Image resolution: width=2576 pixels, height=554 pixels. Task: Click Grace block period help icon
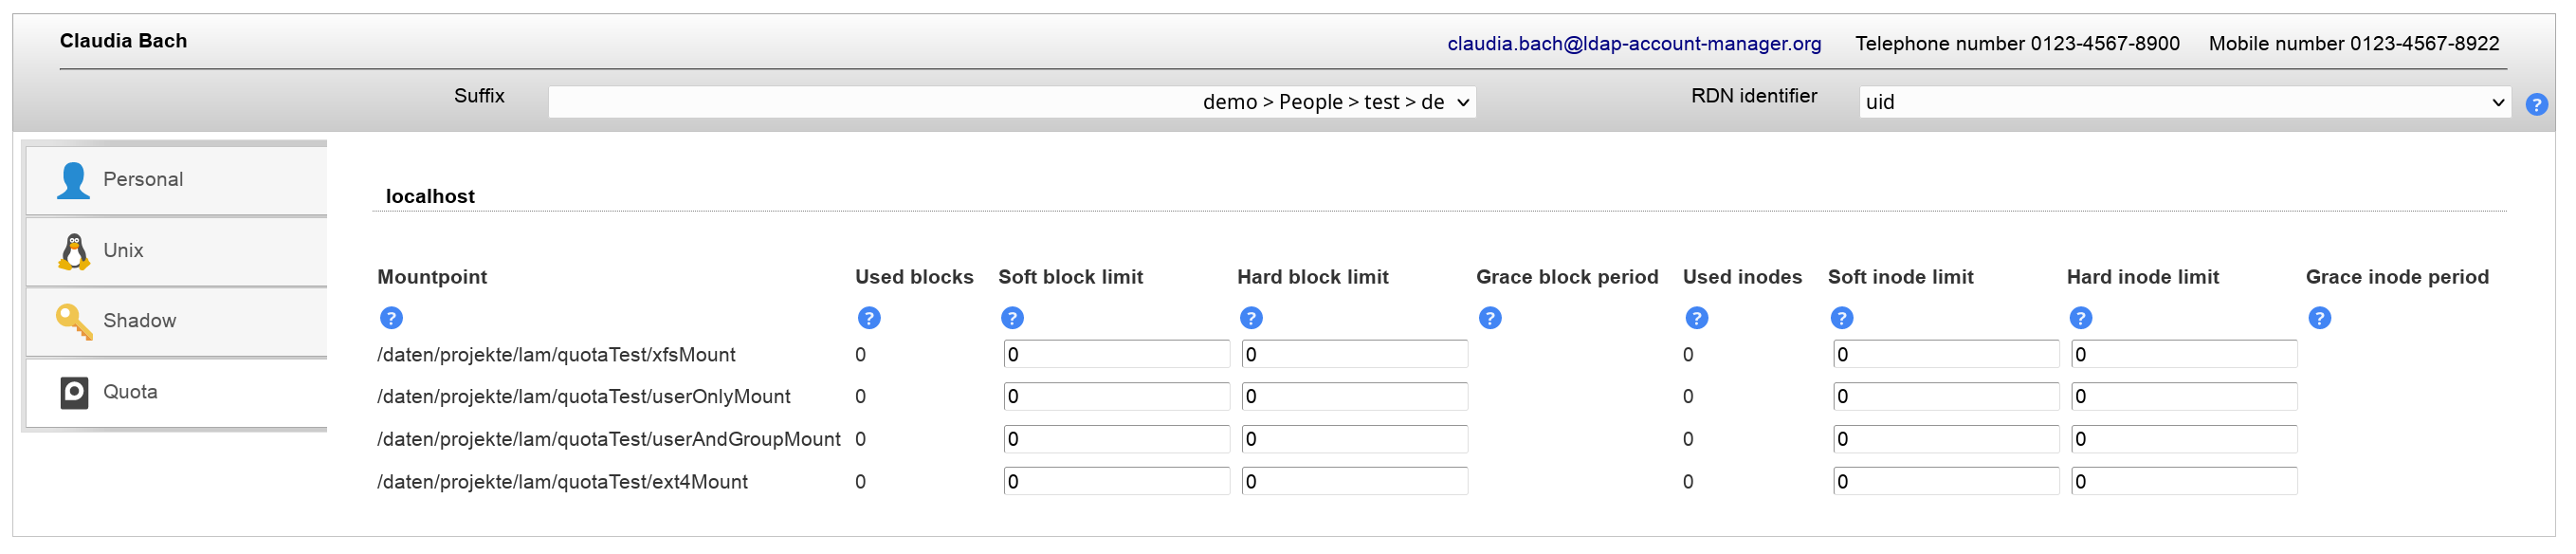point(1491,319)
